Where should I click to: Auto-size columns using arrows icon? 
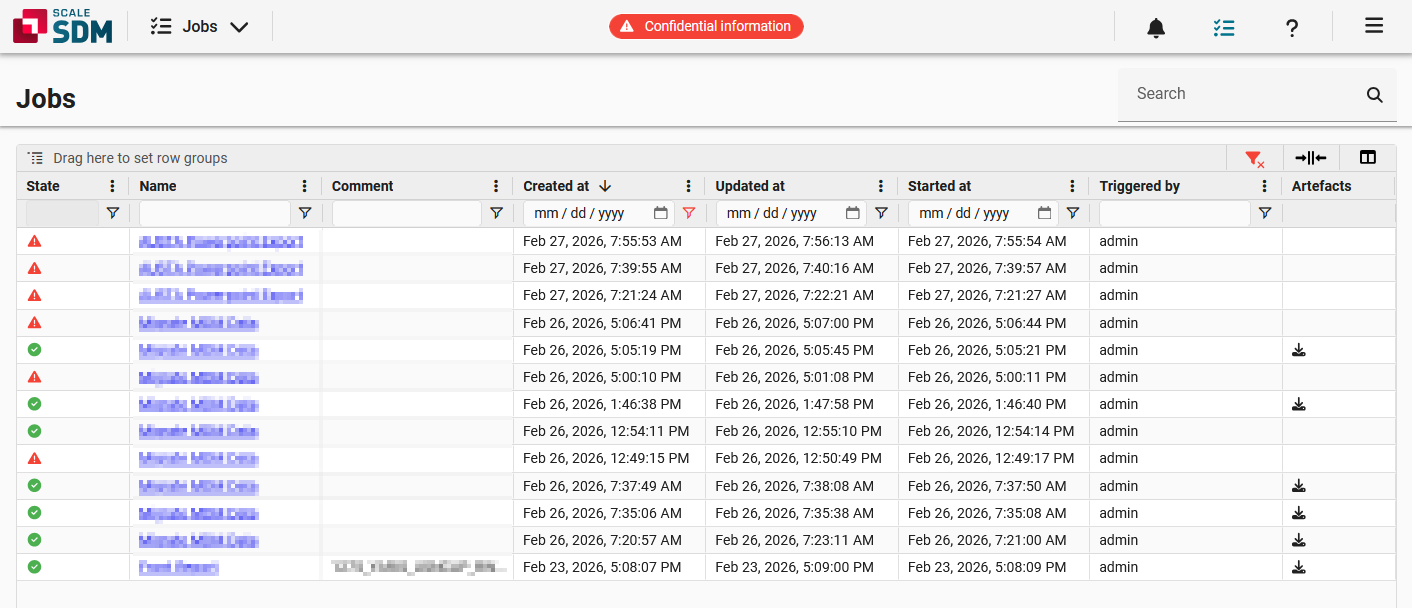click(1310, 158)
